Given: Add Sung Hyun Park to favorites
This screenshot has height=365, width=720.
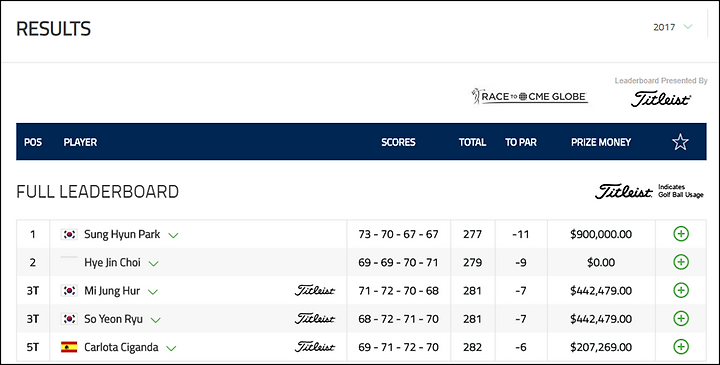Looking at the screenshot, I should click(x=681, y=234).
